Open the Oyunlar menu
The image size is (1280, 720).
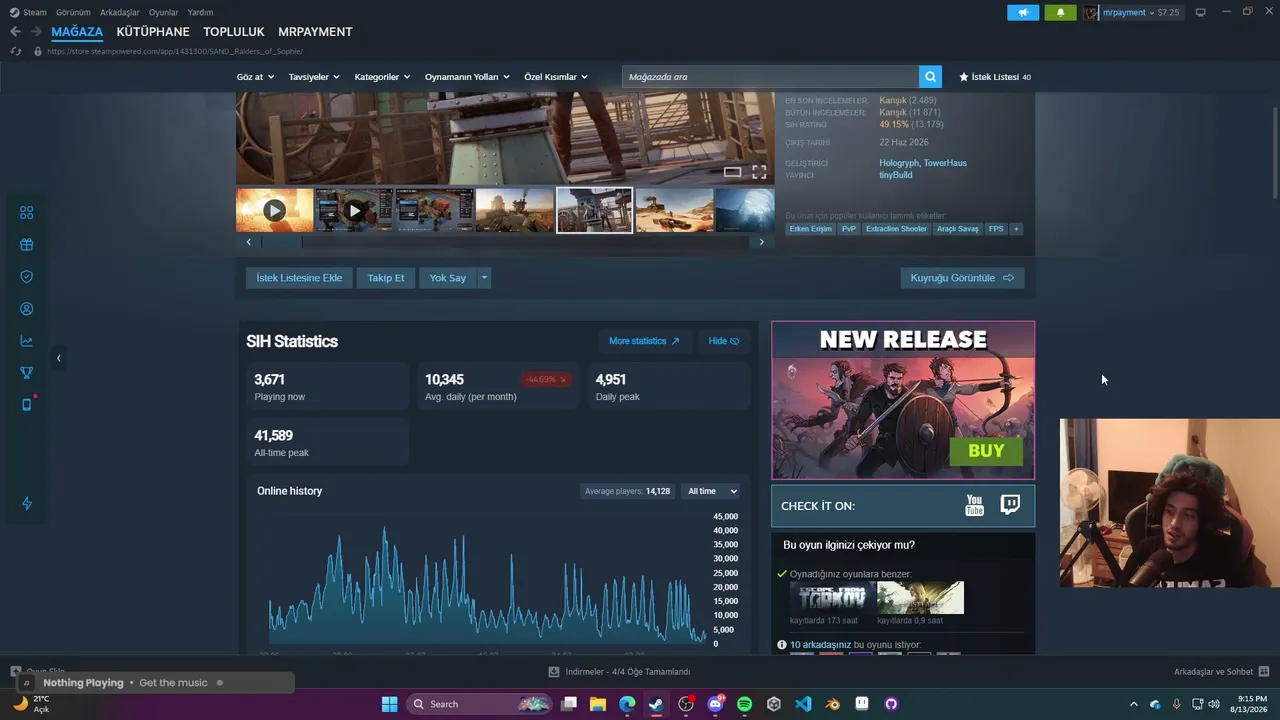click(164, 12)
